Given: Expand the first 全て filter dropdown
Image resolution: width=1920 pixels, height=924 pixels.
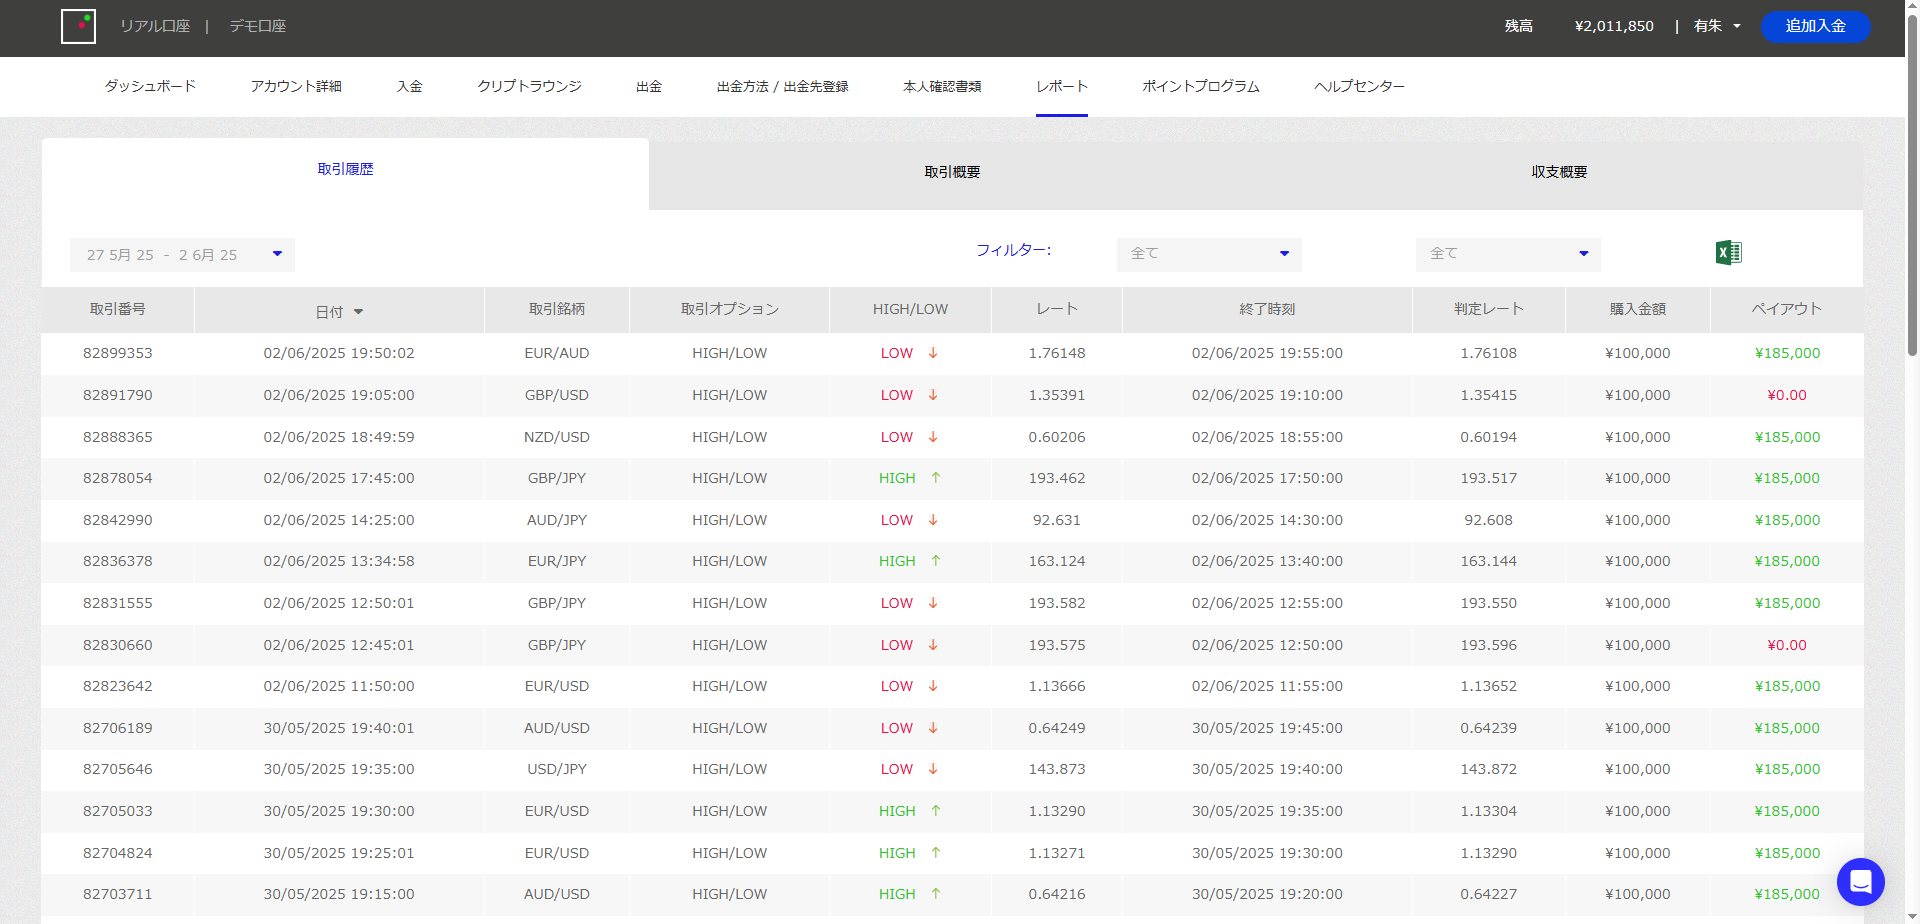Looking at the screenshot, I should pyautogui.click(x=1208, y=254).
